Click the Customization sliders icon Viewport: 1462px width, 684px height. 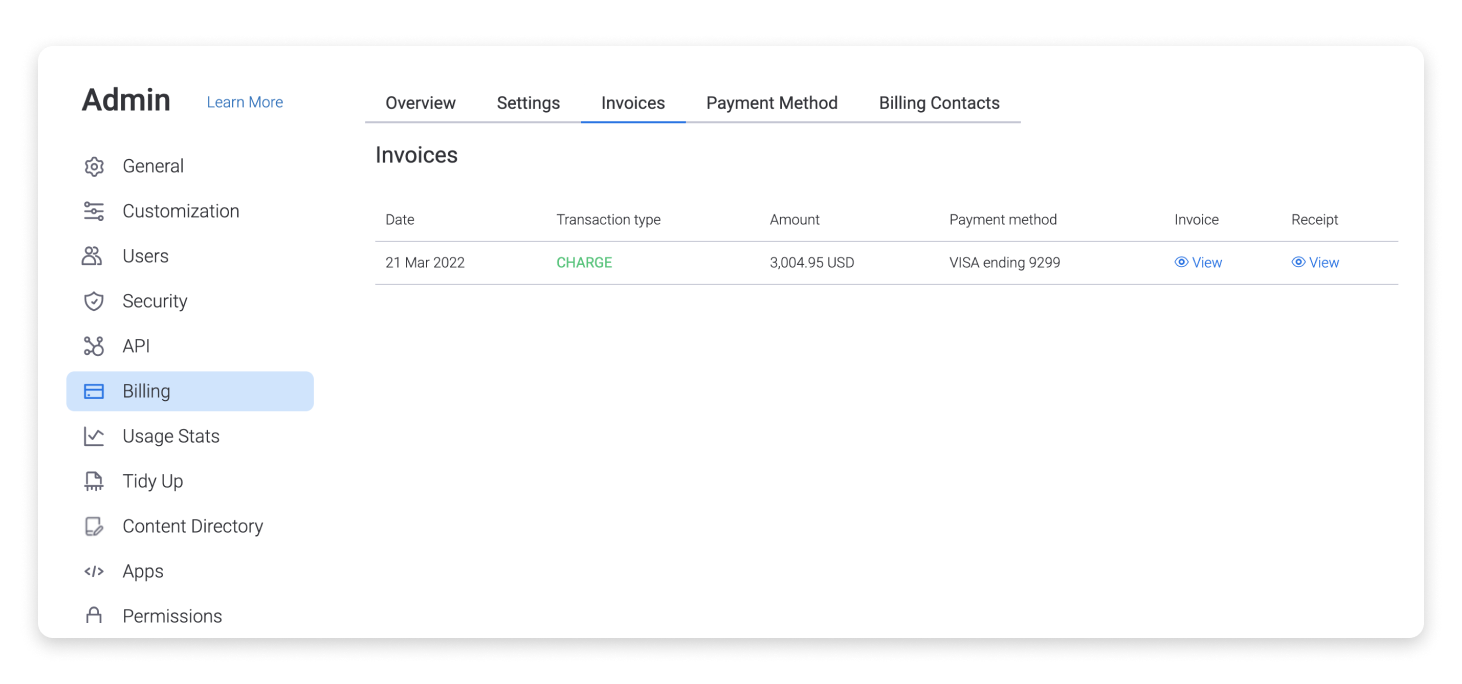[94, 211]
